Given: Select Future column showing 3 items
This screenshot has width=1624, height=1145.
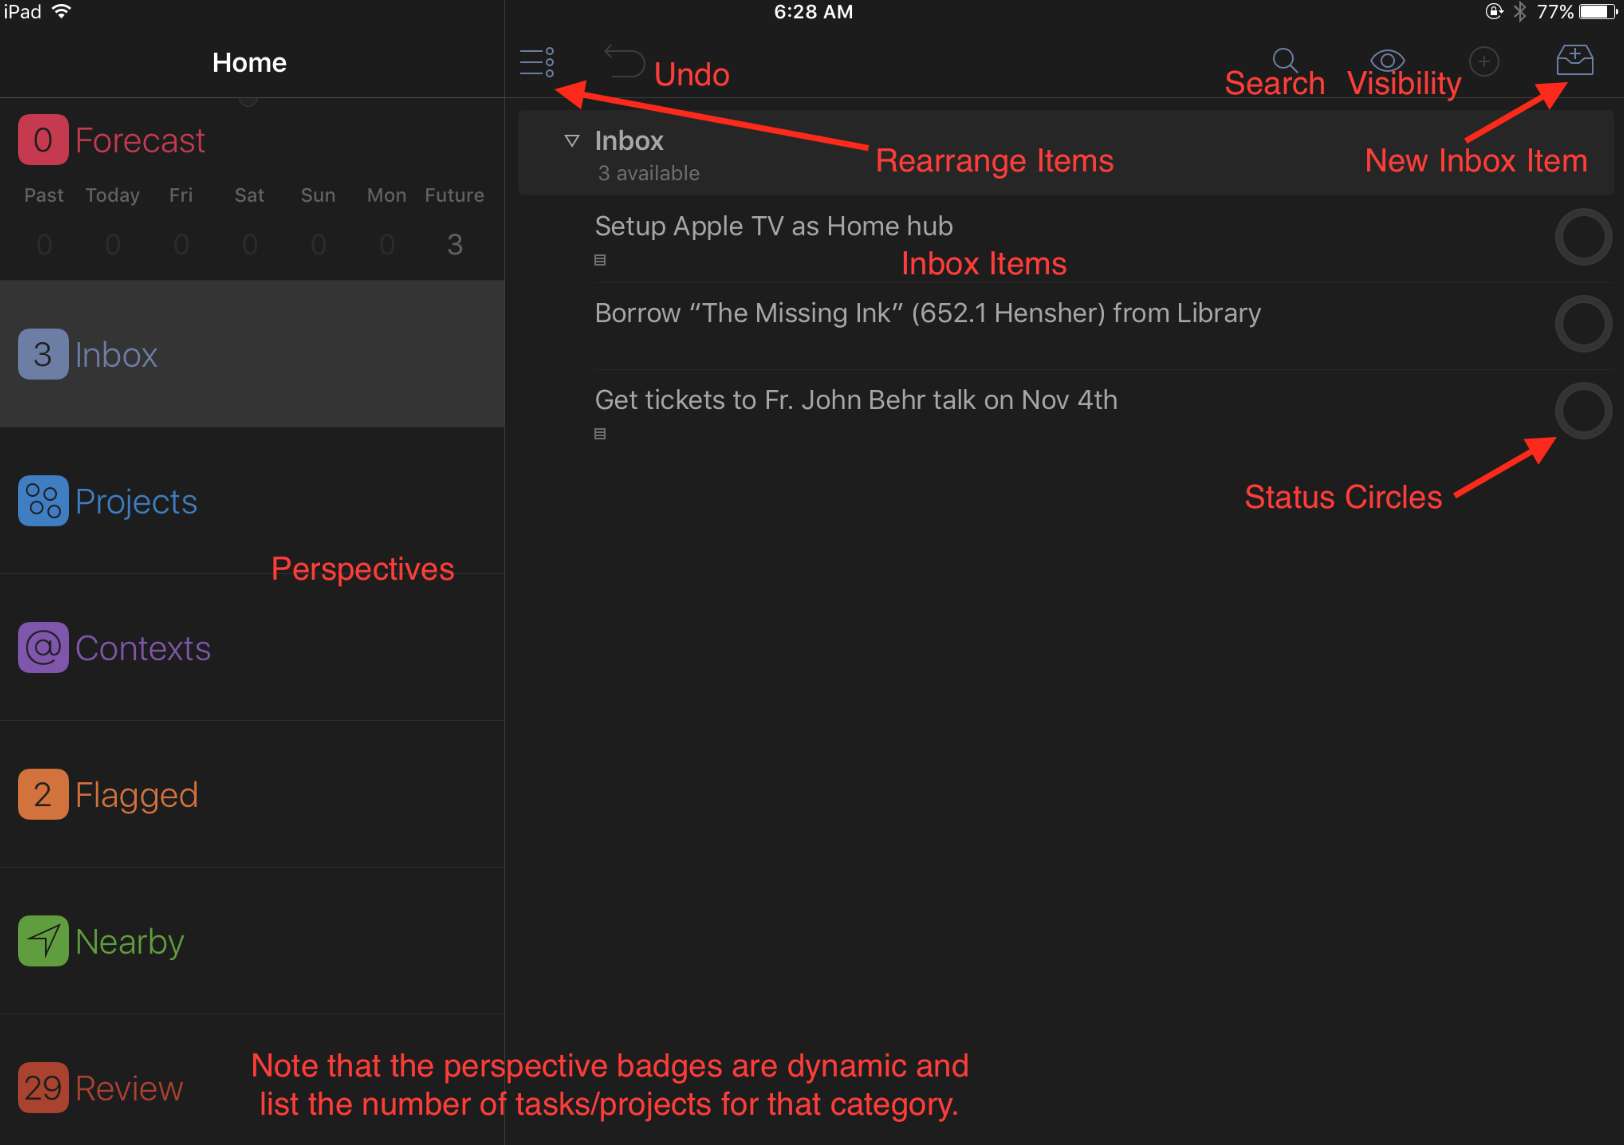Looking at the screenshot, I should click(x=455, y=220).
